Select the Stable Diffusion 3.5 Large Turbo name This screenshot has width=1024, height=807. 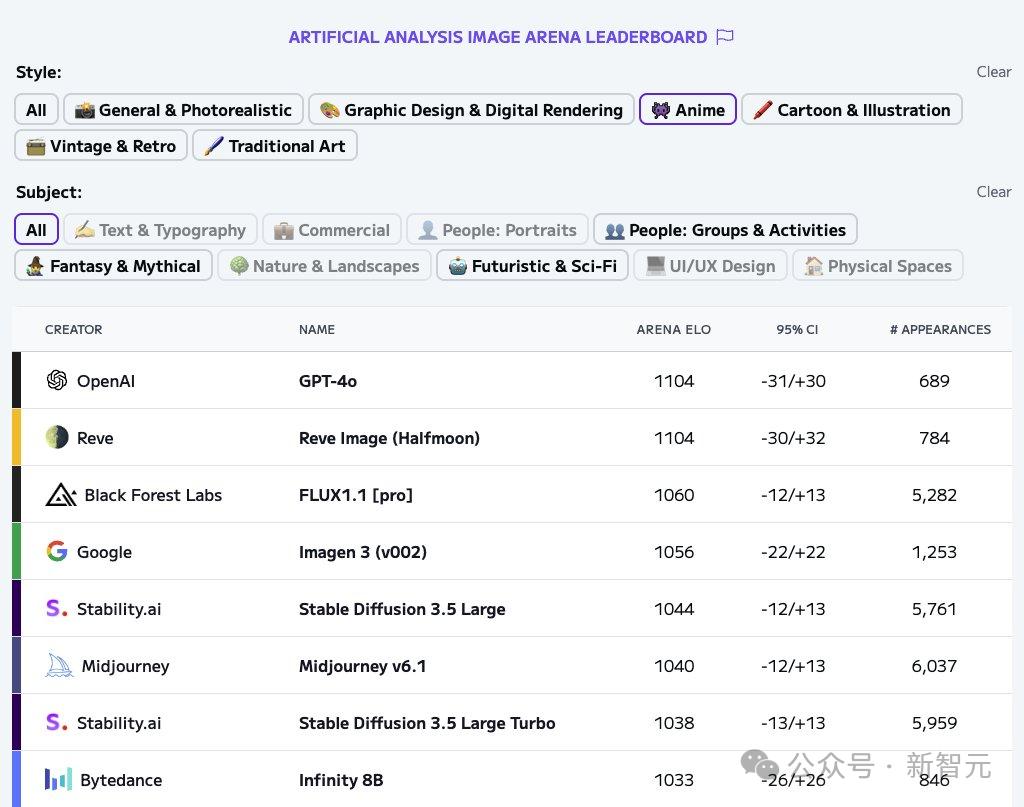427,723
